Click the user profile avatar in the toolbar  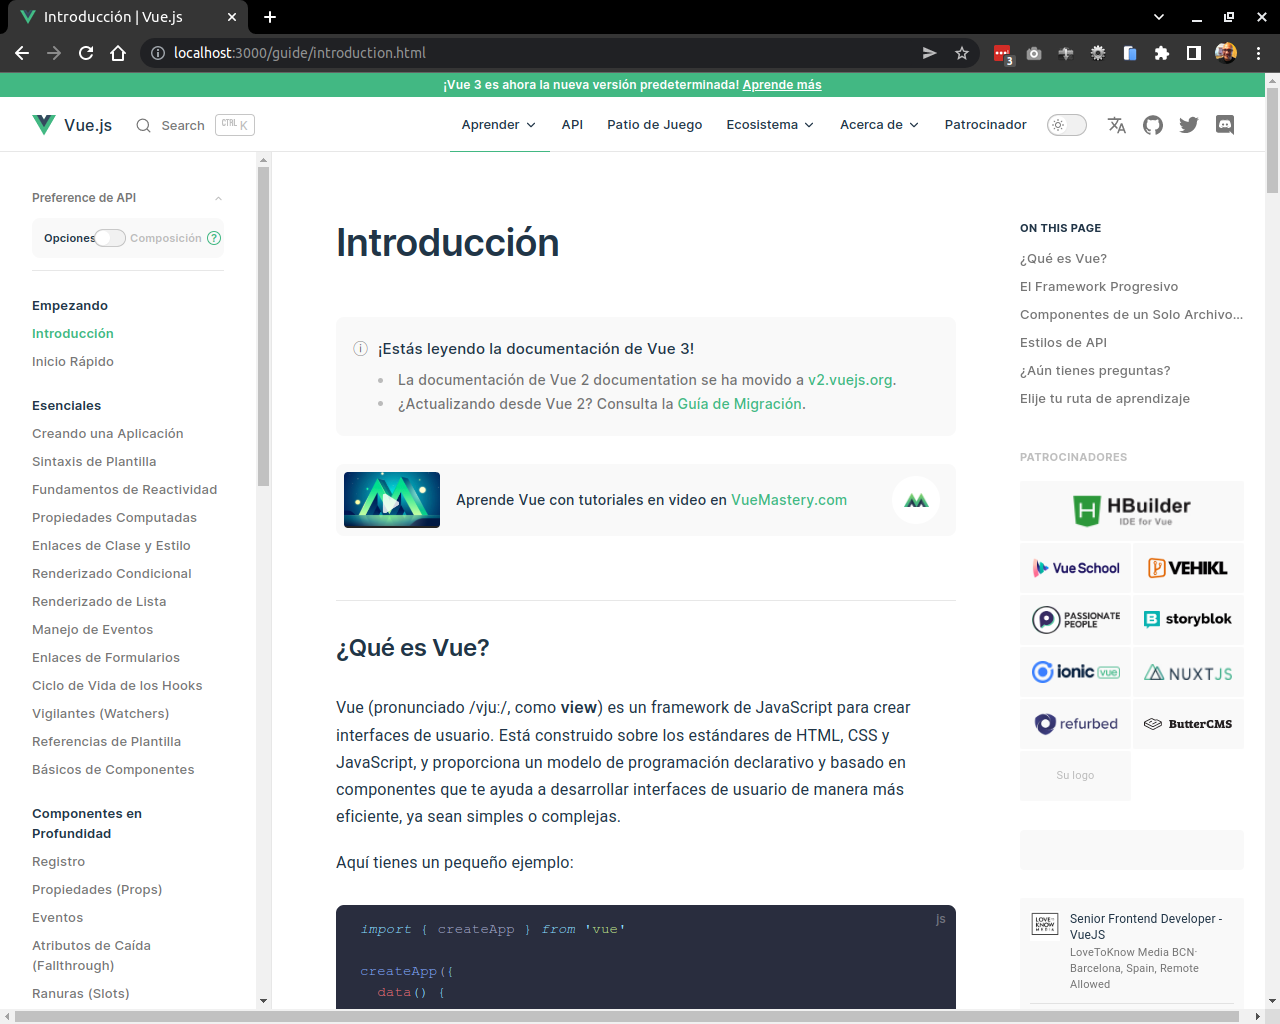pyautogui.click(x=1226, y=53)
